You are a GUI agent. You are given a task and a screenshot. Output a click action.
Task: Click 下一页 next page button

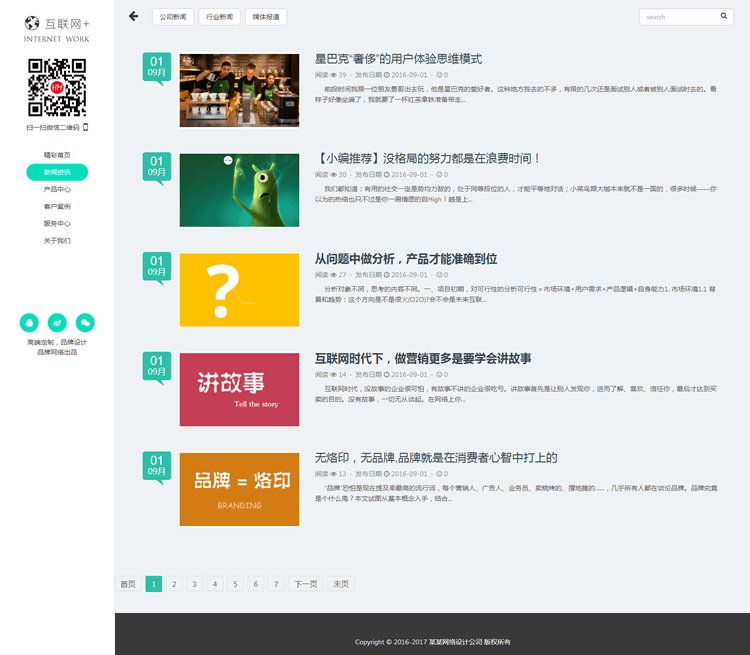click(306, 584)
